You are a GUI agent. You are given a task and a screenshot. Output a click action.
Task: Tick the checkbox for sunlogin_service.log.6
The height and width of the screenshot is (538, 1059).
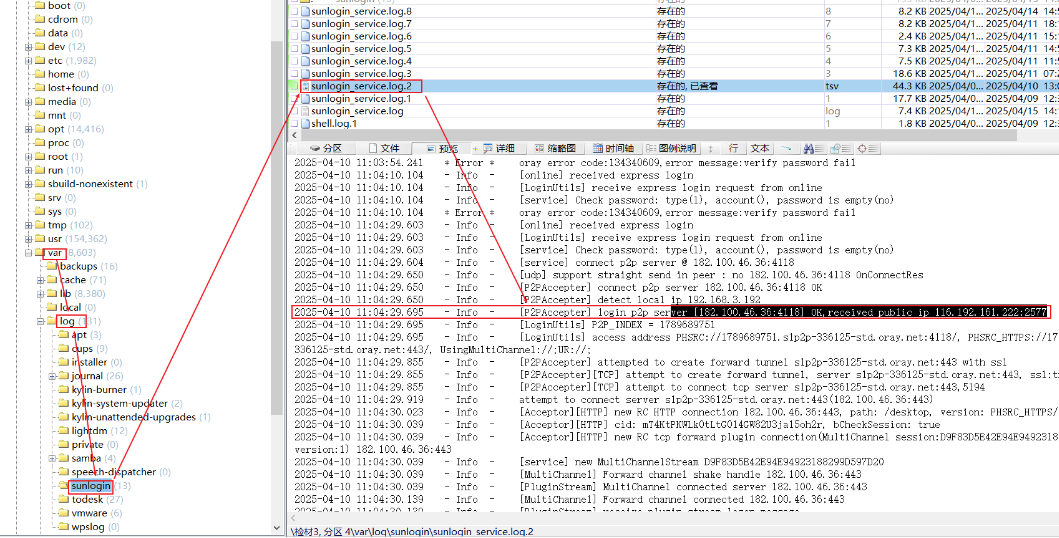(294, 36)
